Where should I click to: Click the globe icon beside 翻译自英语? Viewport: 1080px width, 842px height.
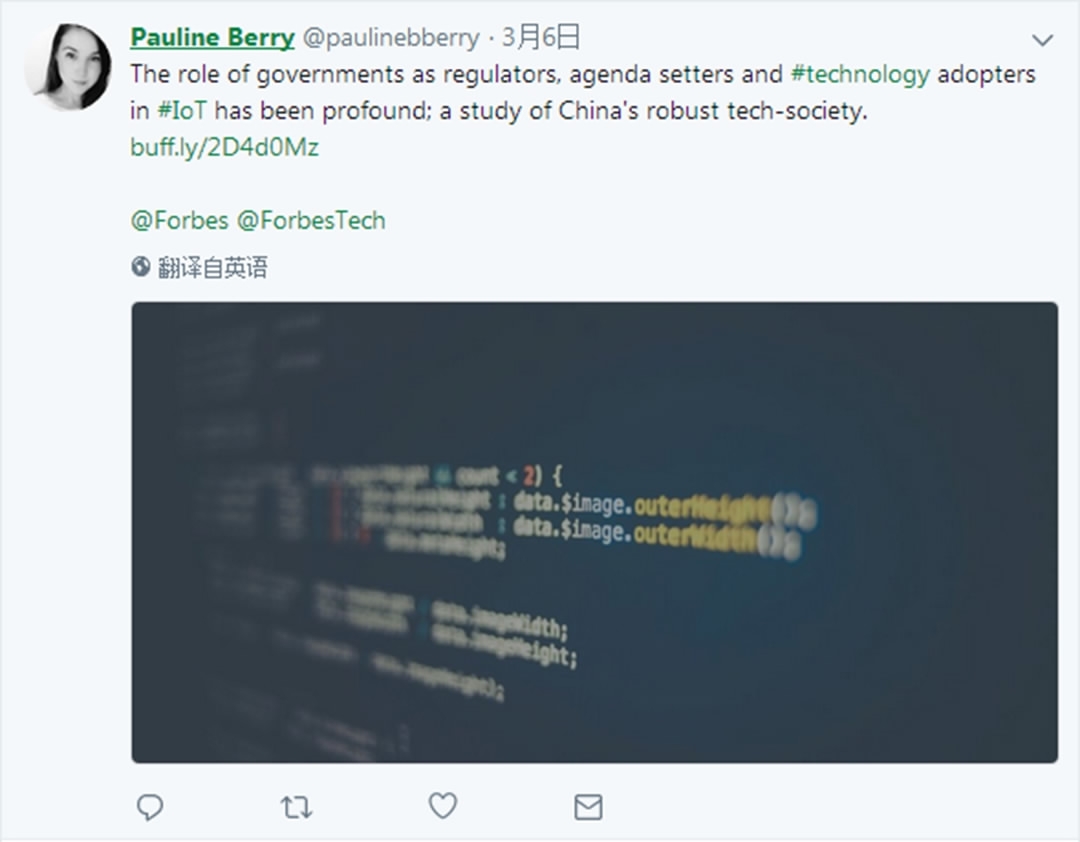point(141,267)
